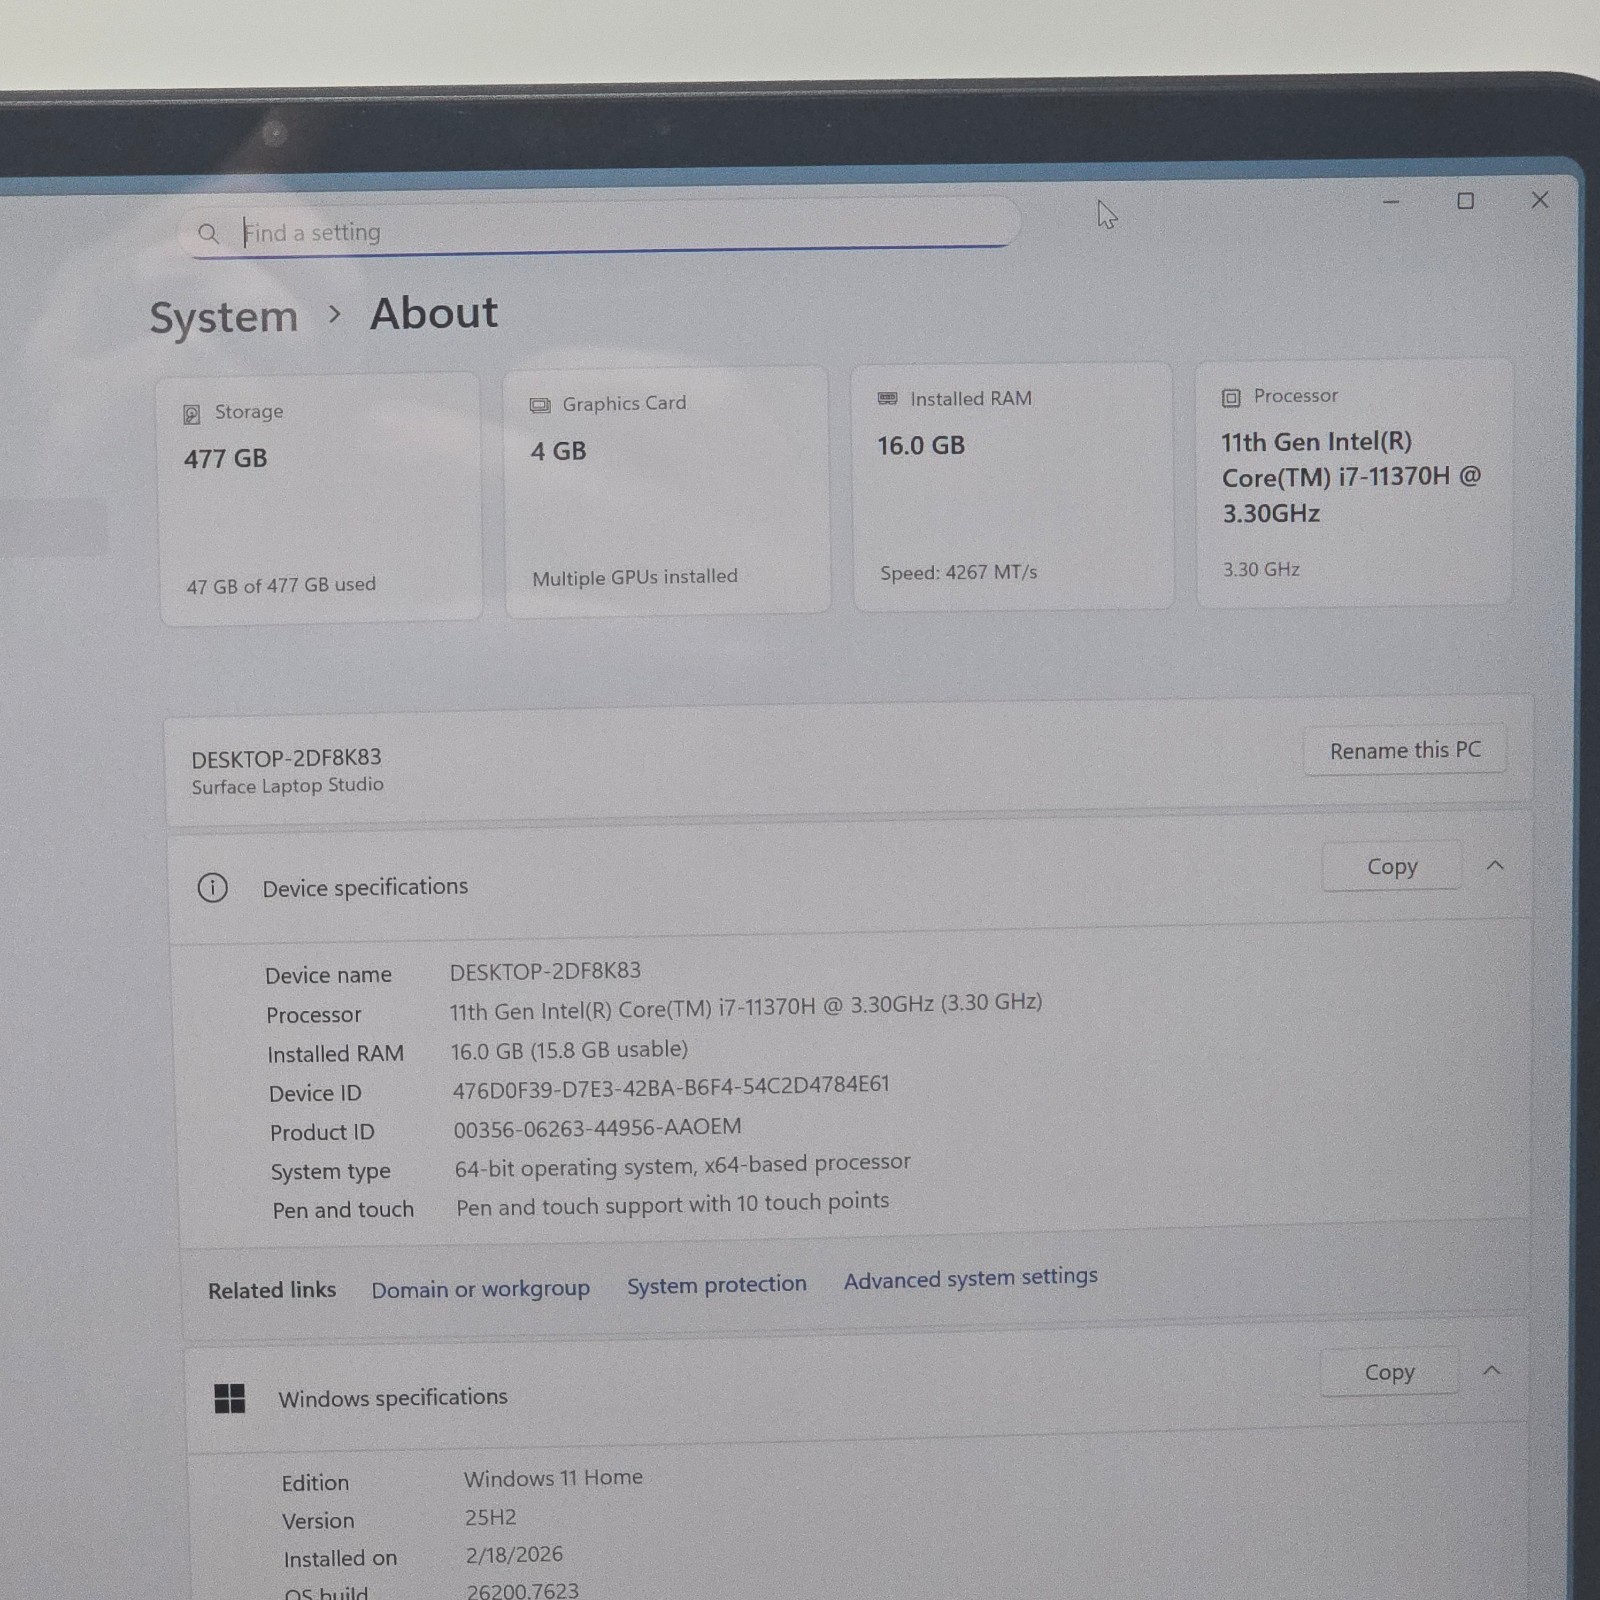
Task: Open Advanced system settings link
Action: [971, 1278]
